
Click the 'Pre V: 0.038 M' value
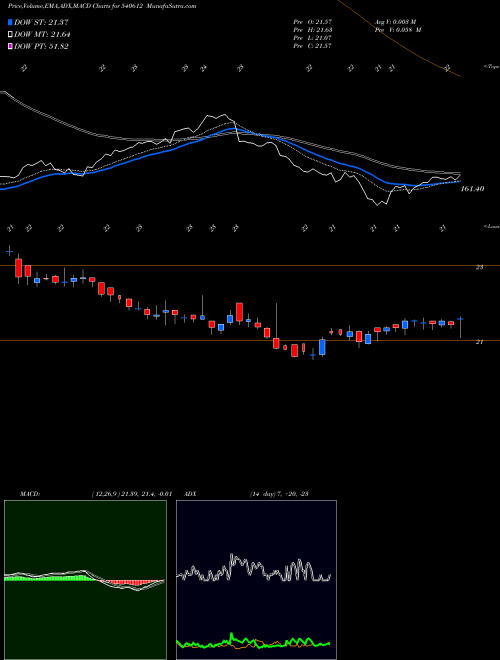coord(398,30)
